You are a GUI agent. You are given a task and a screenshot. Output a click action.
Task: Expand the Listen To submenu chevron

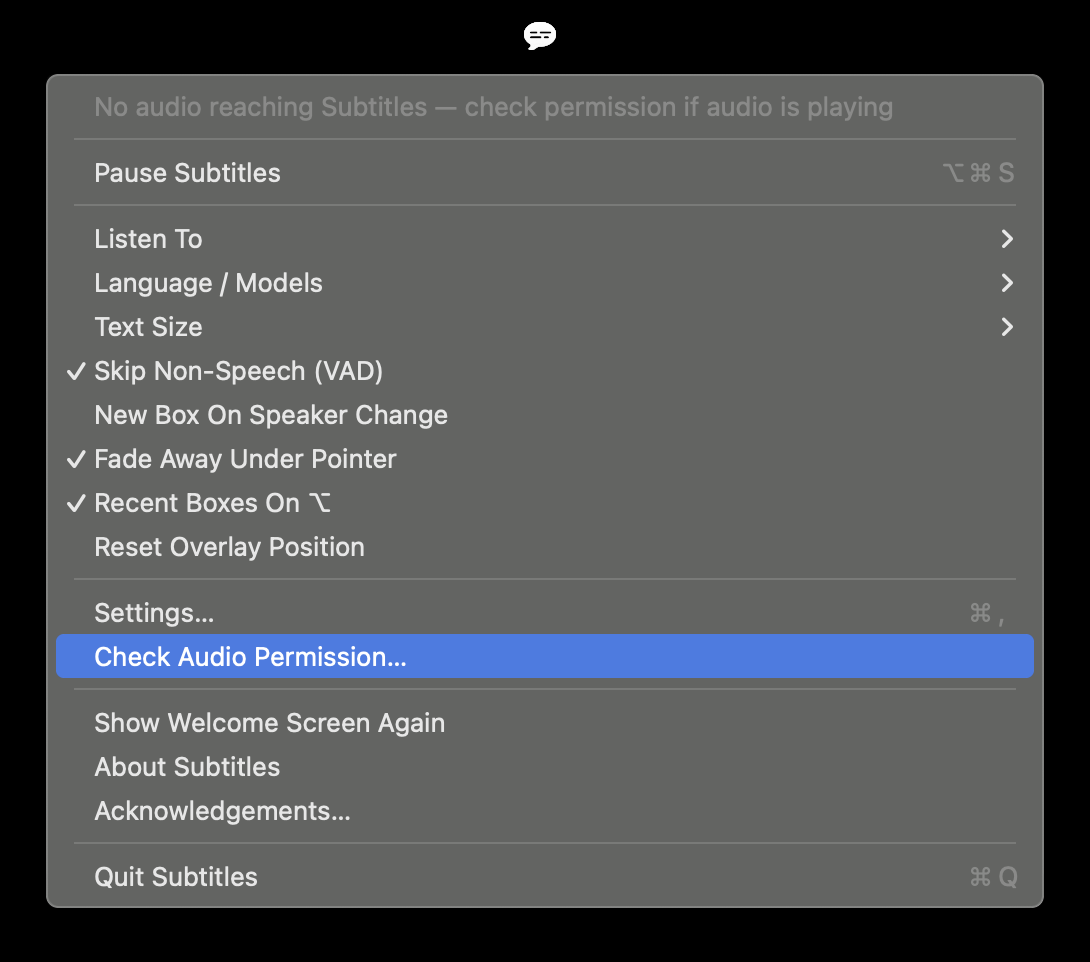pyautogui.click(x=1007, y=239)
